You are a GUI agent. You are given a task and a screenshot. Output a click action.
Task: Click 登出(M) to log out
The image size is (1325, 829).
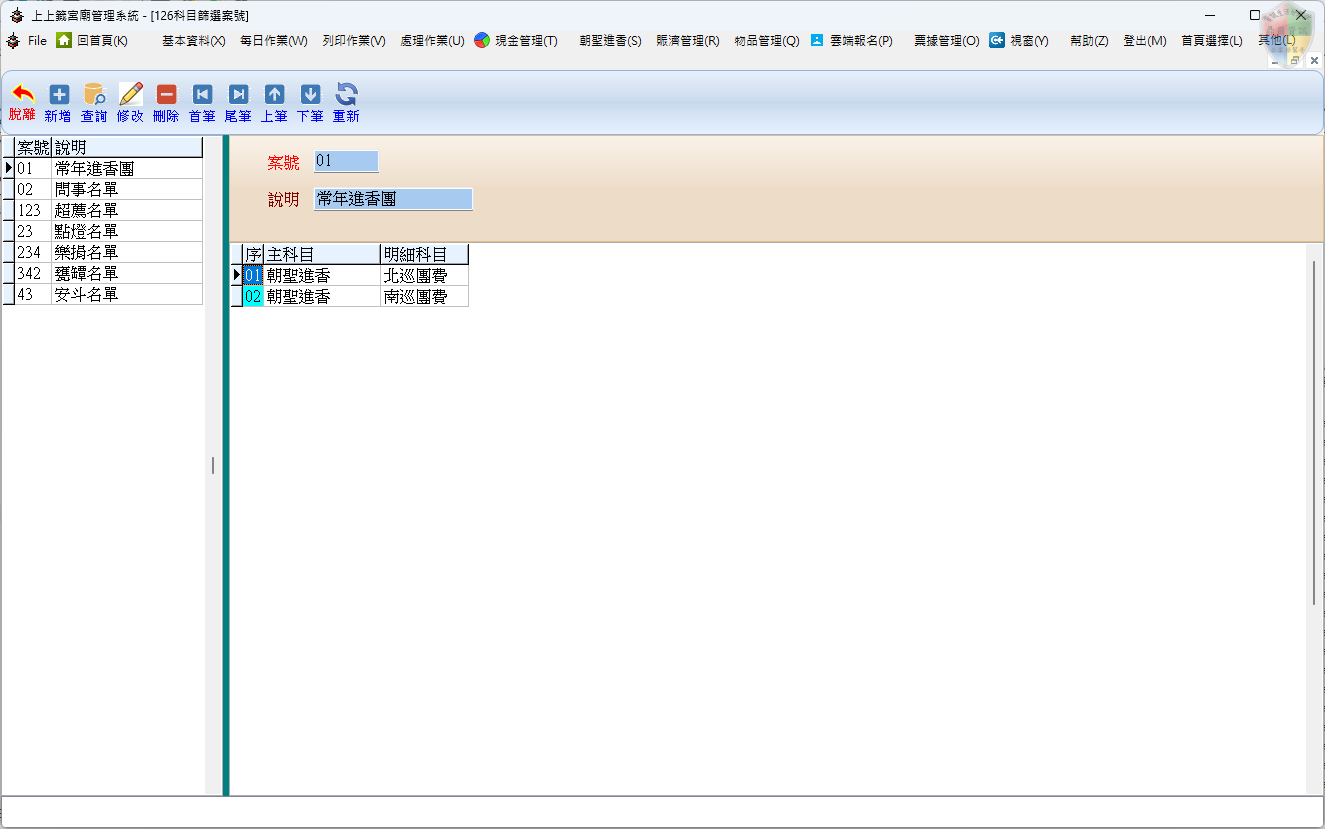1144,41
